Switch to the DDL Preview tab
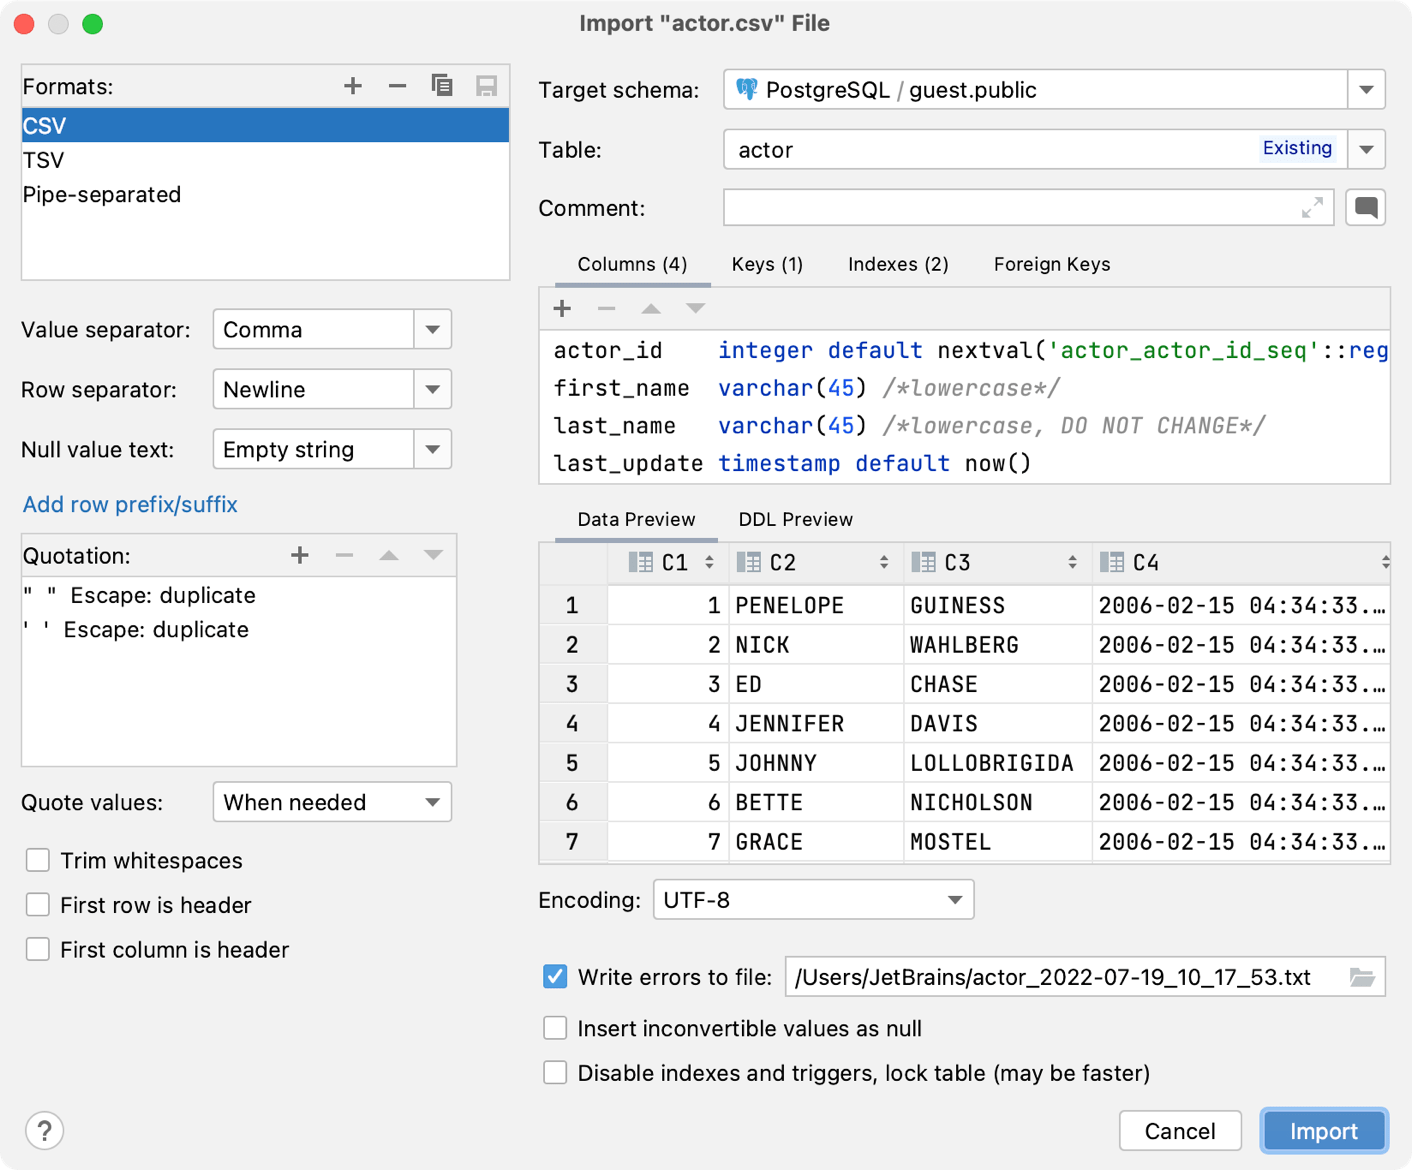Screen dimensions: 1412x1170 pos(795,519)
